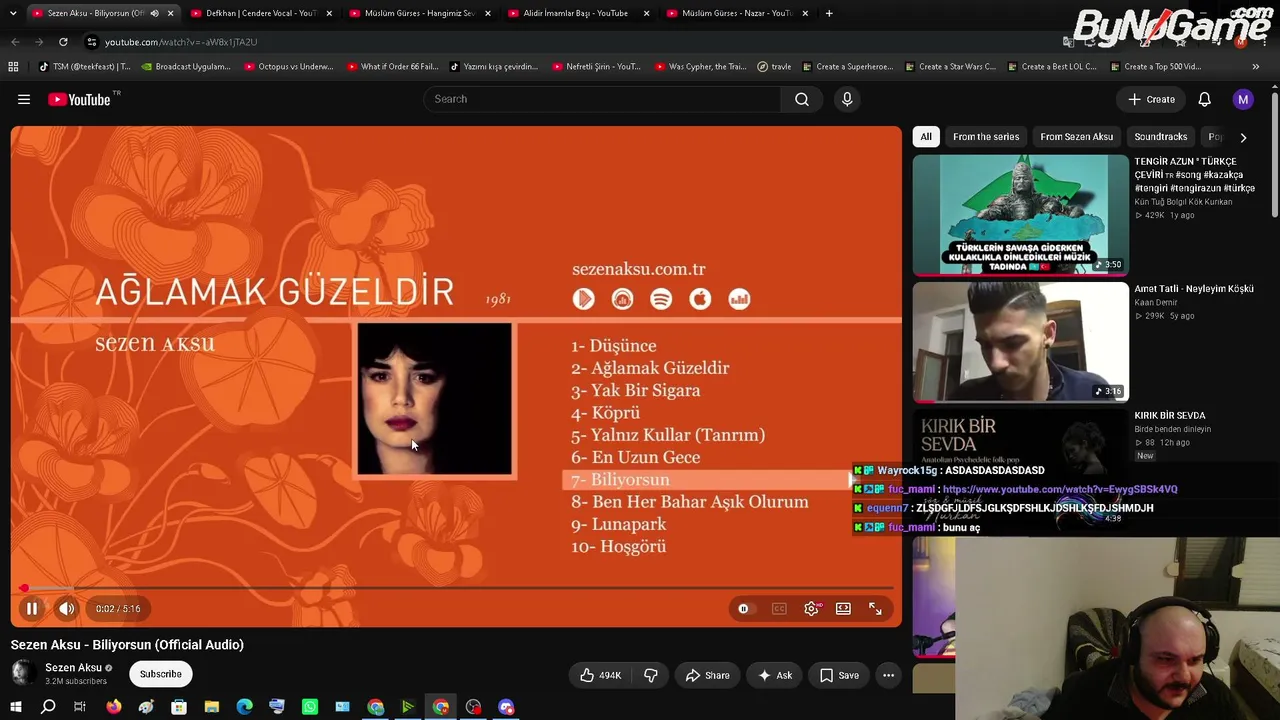Toggle subtitles with the CC button
Viewport: 1280px width, 720px height.
click(x=779, y=608)
